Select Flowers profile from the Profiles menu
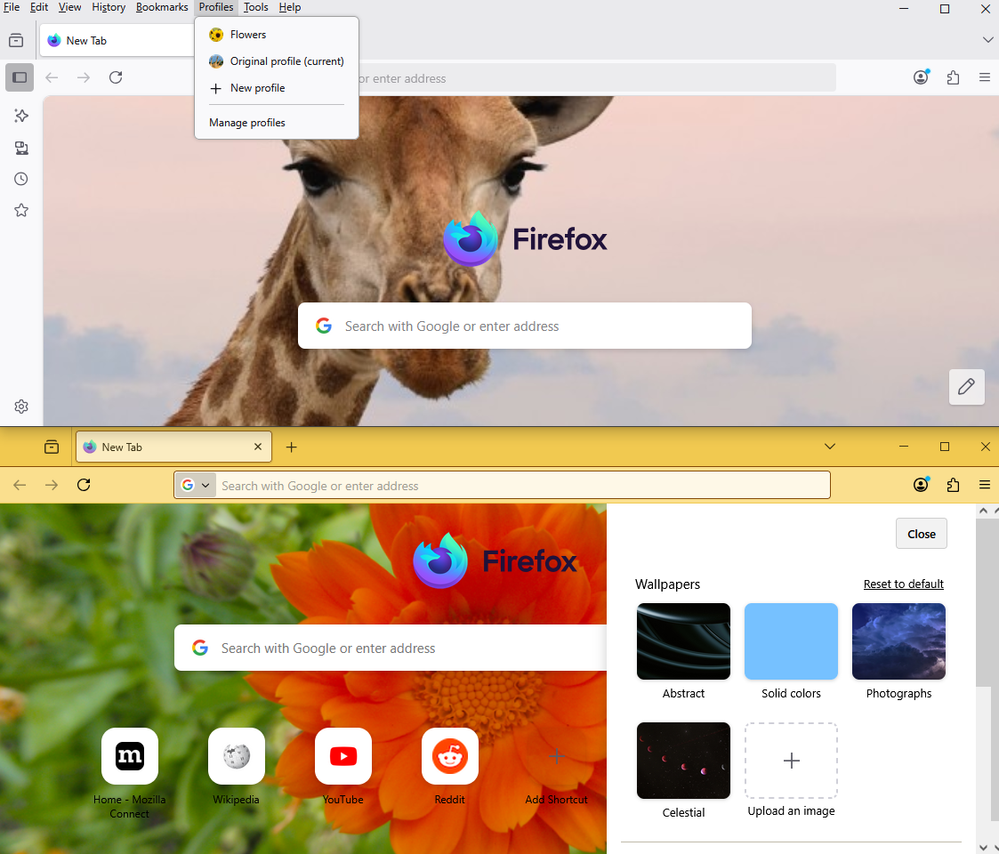This screenshot has width=999, height=854. 248,34
